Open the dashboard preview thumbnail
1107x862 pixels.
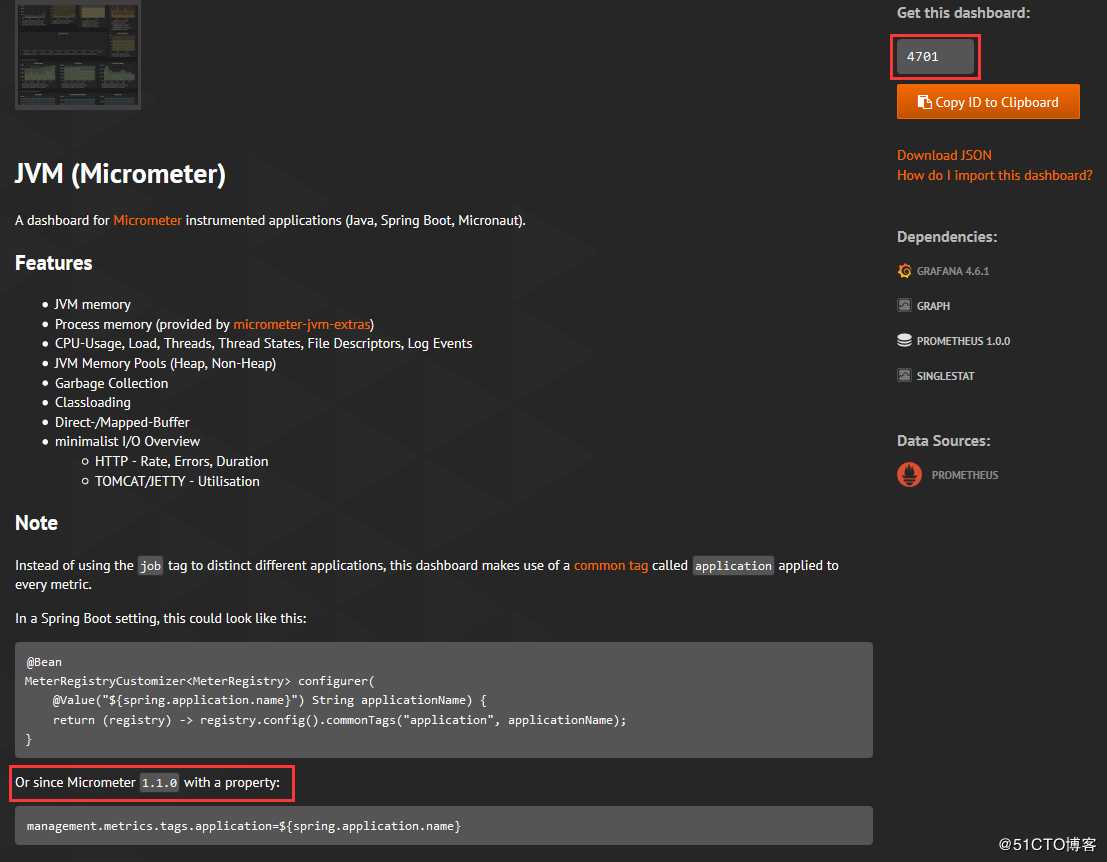point(78,54)
